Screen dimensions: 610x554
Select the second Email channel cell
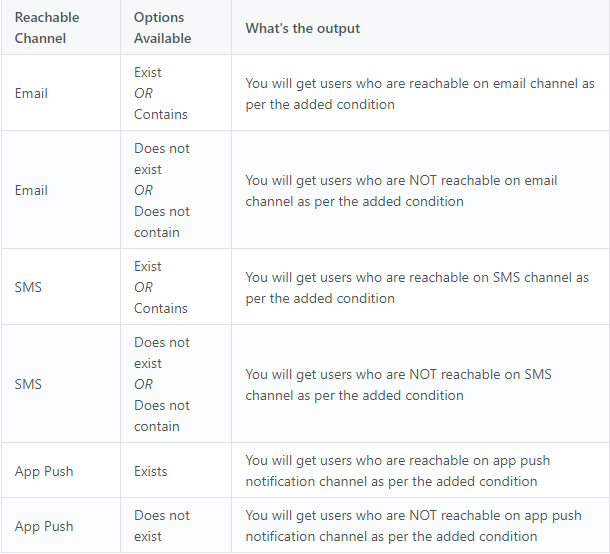coord(31,190)
